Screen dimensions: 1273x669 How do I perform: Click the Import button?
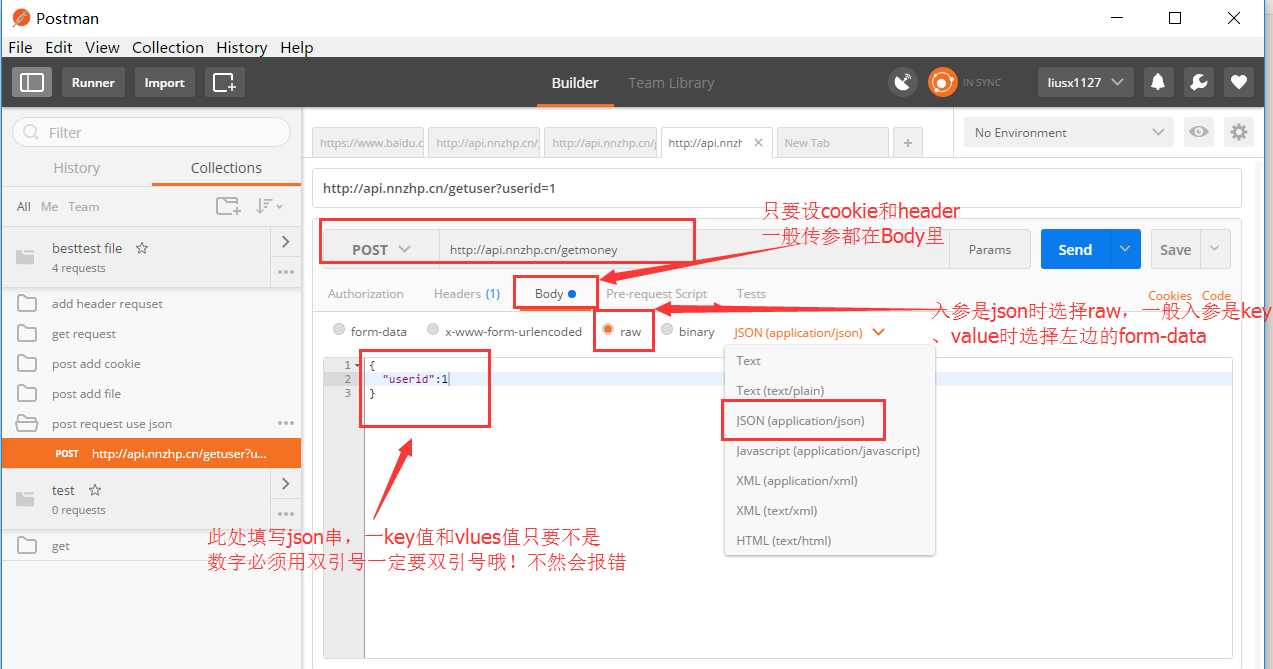coord(164,83)
